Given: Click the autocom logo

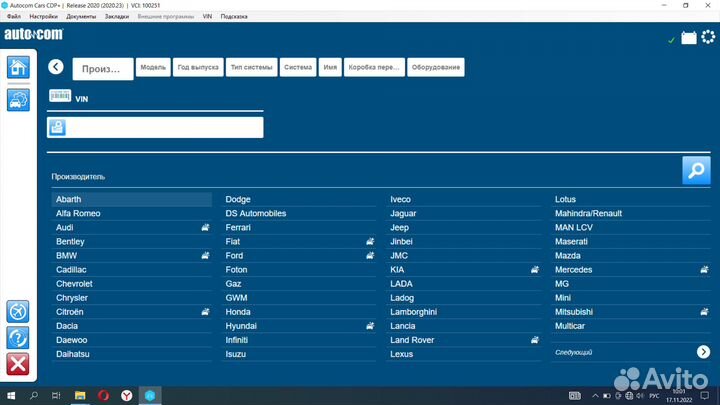Looking at the screenshot, I should [x=34, y=34].
